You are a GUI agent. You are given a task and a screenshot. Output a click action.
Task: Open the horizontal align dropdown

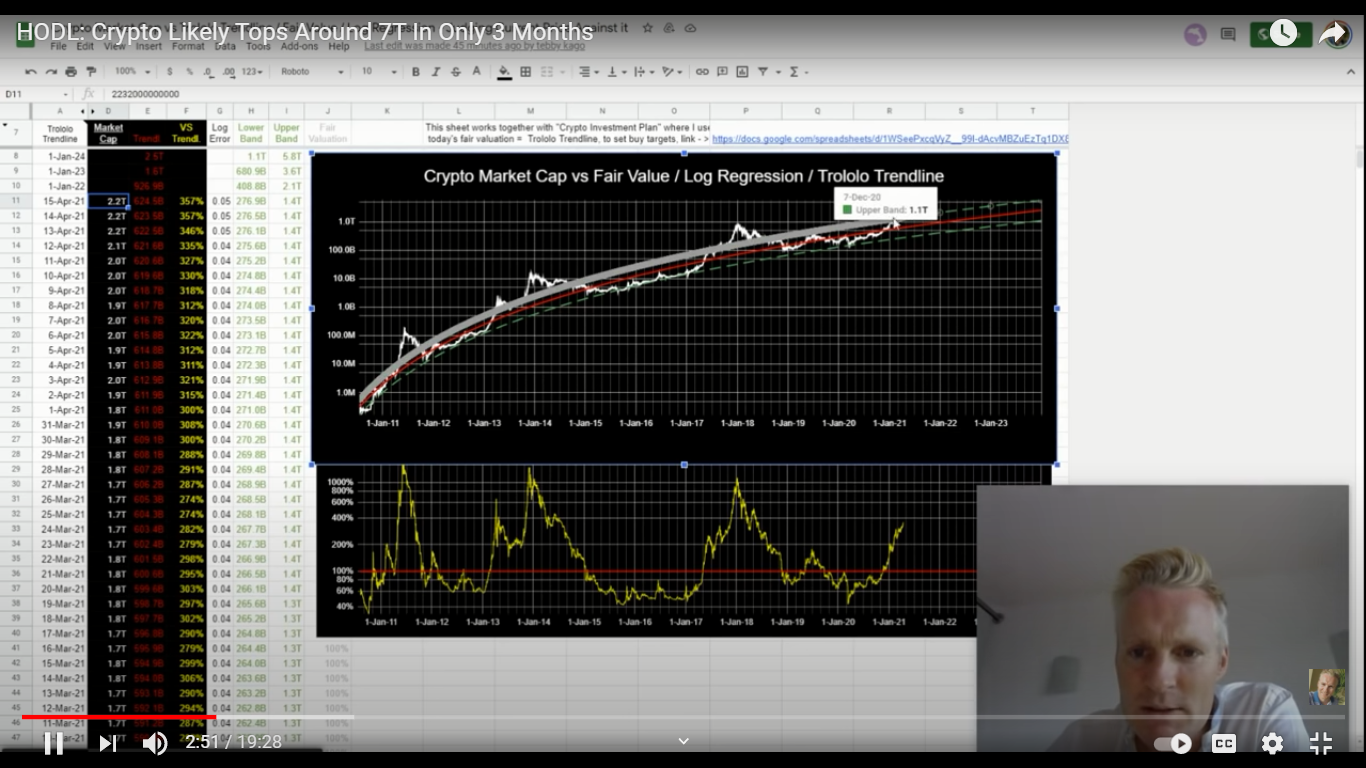click(x=588, y=72)
